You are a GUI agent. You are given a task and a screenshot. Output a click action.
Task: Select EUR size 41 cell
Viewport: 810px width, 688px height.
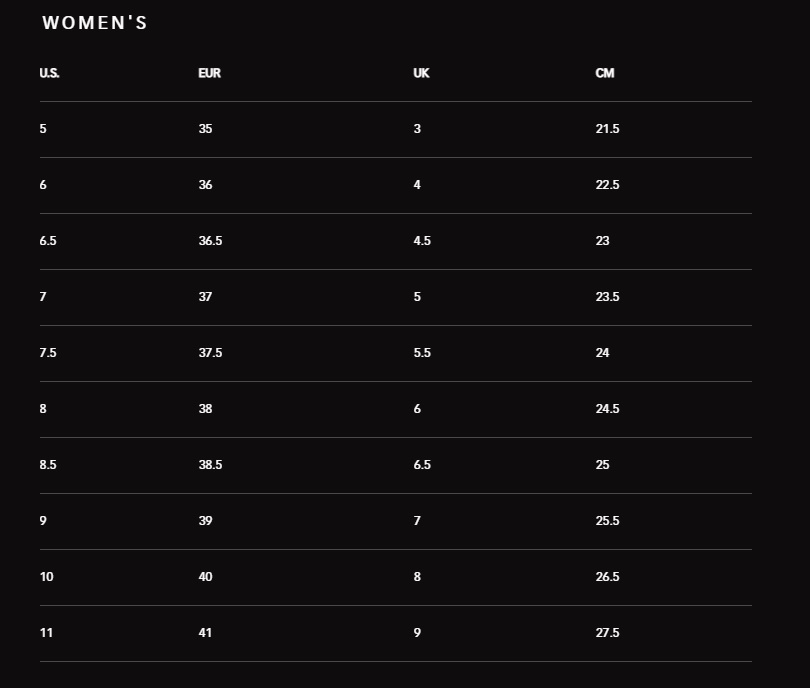tap(205, 633)
